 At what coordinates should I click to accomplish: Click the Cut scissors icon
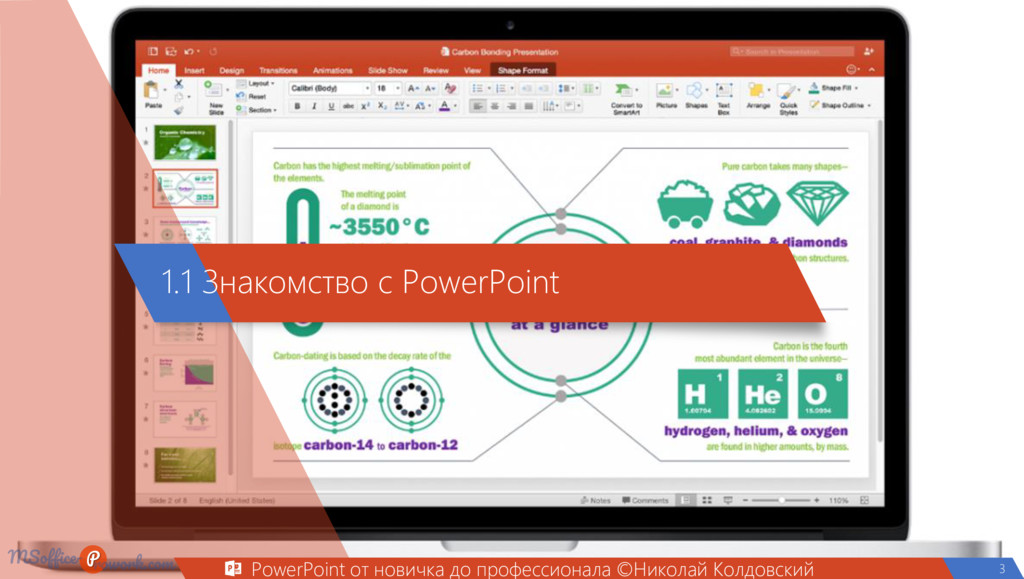pos(179,84)
